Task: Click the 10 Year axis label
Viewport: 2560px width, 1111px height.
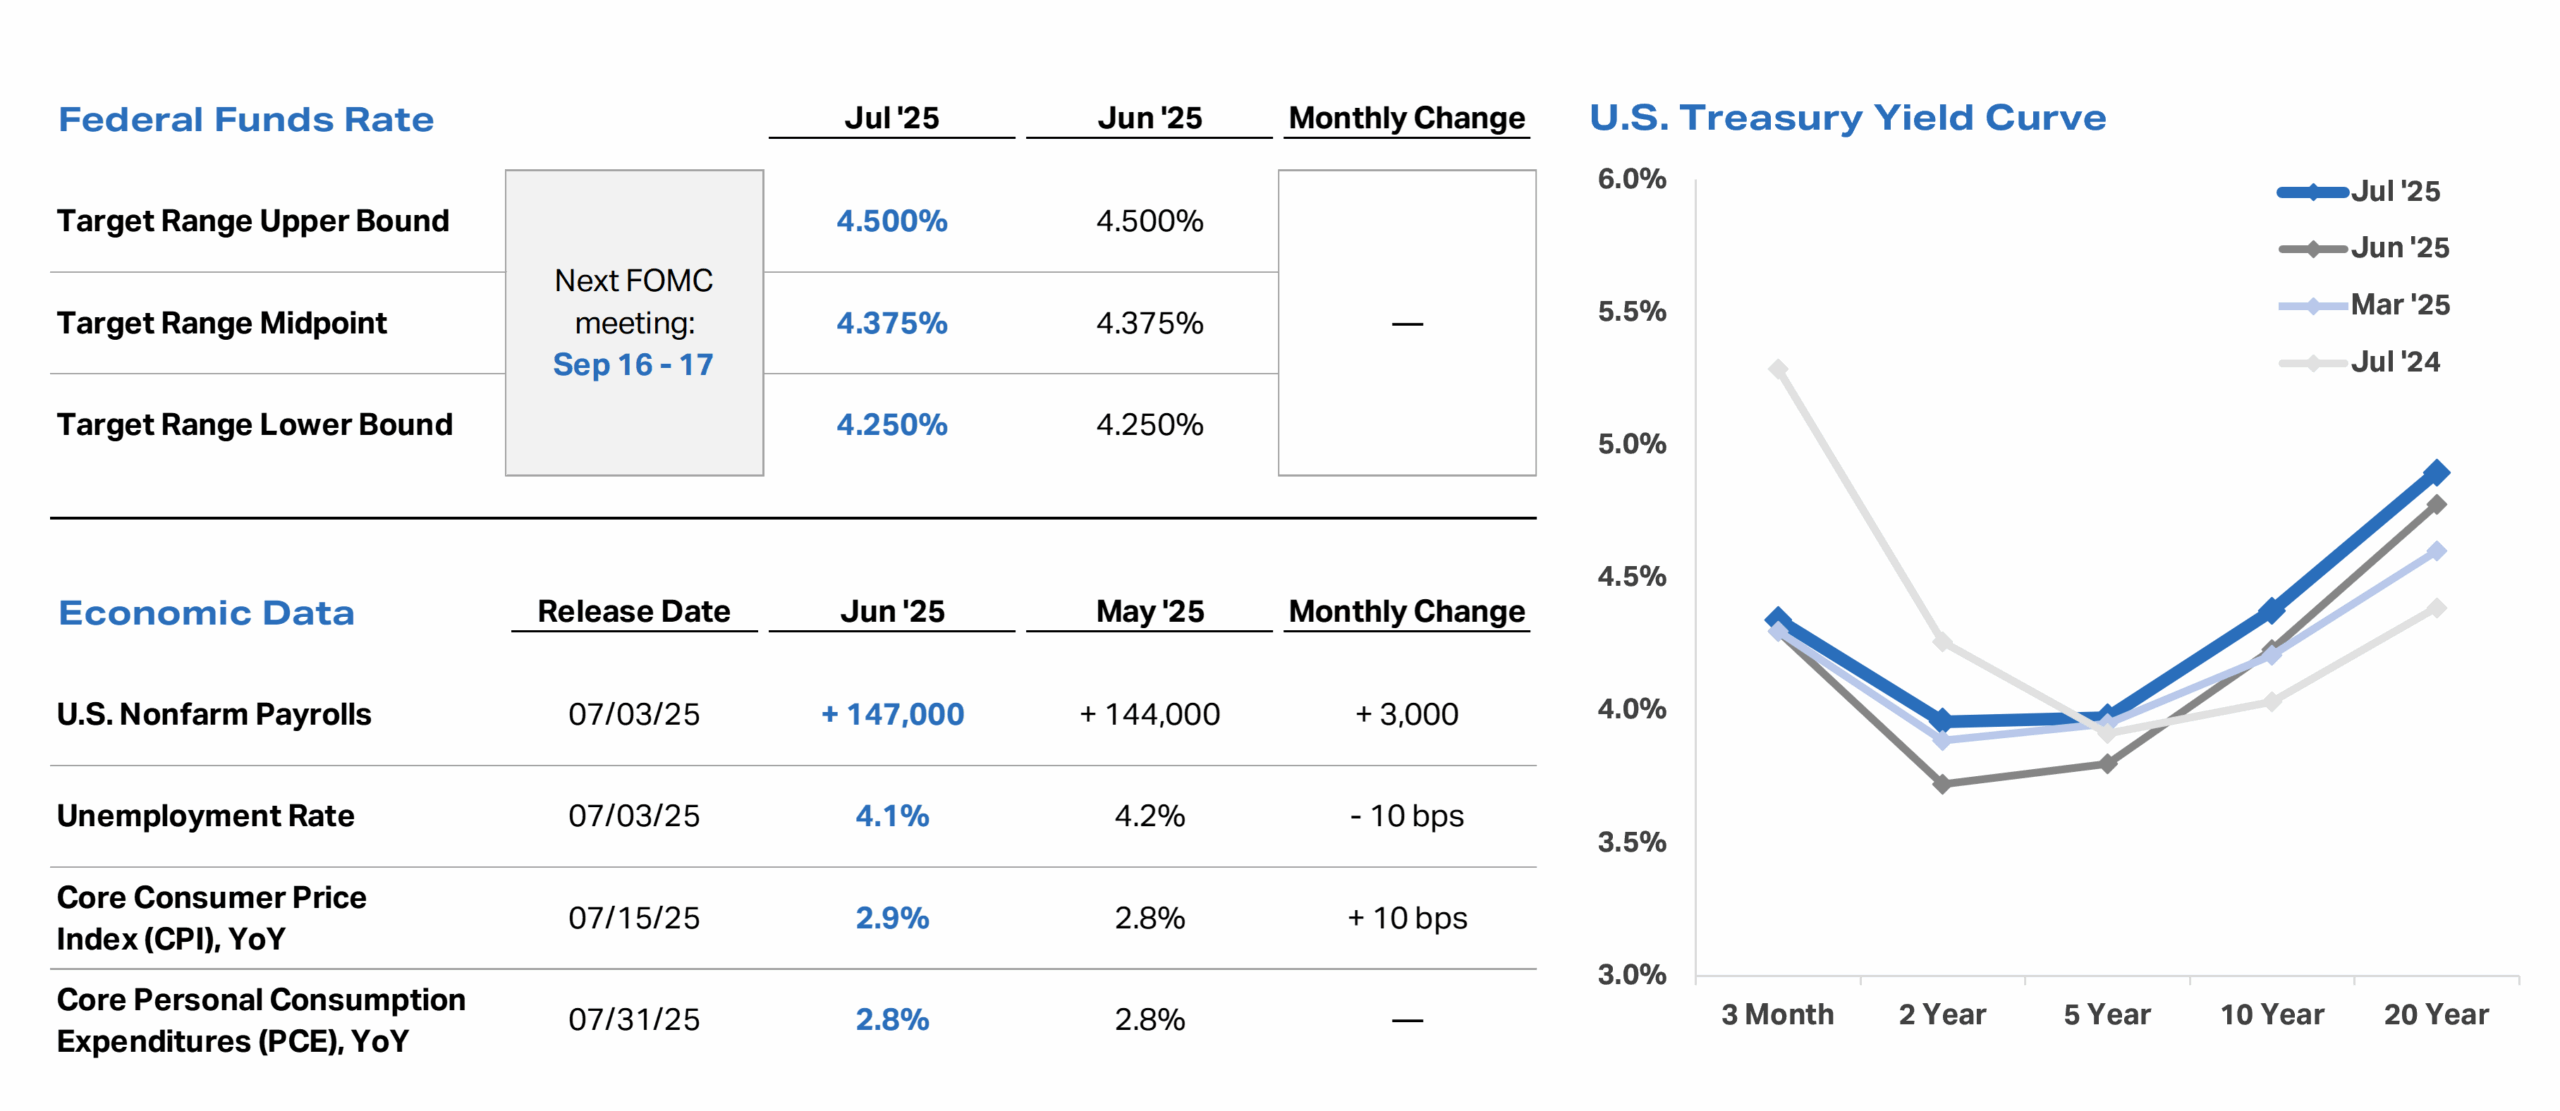Action: [x=2271, y=1015]
